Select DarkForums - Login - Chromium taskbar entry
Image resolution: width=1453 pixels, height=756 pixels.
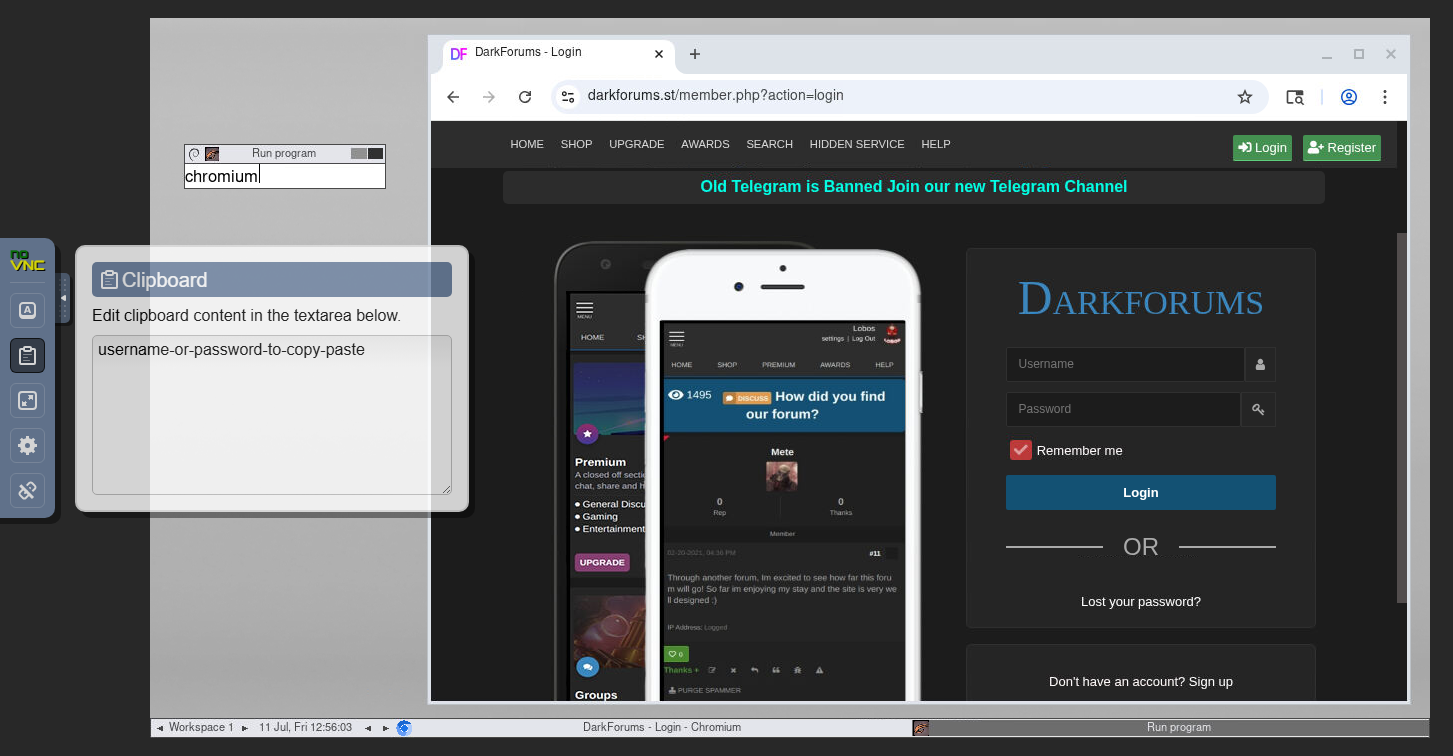pyautogui.click(x=662, y=728)
